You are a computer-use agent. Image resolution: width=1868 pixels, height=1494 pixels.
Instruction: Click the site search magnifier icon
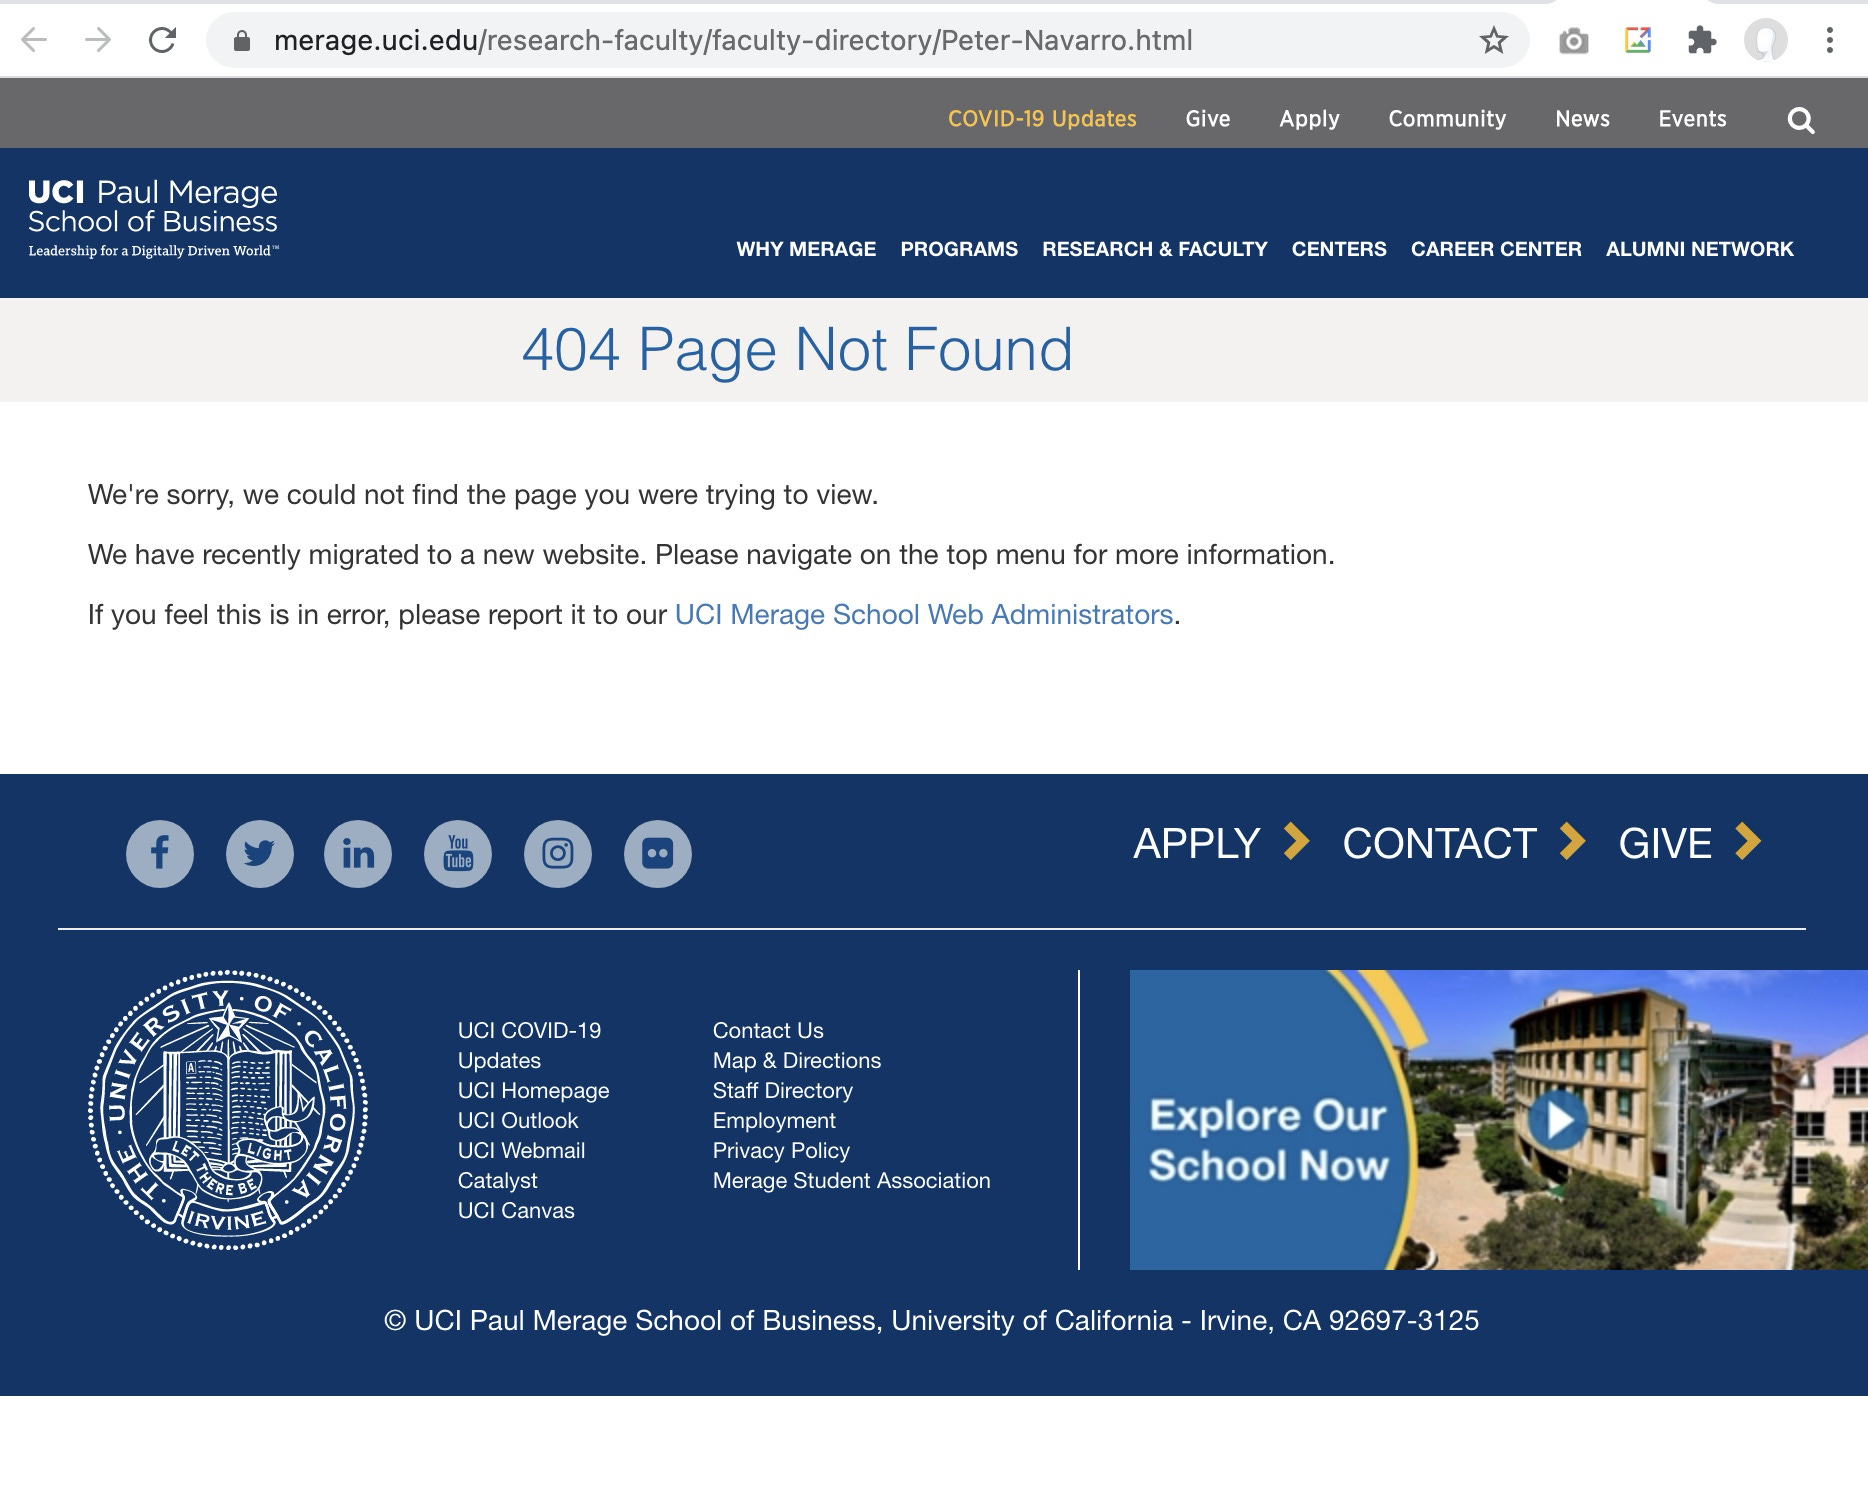[x=1800, y=120]
